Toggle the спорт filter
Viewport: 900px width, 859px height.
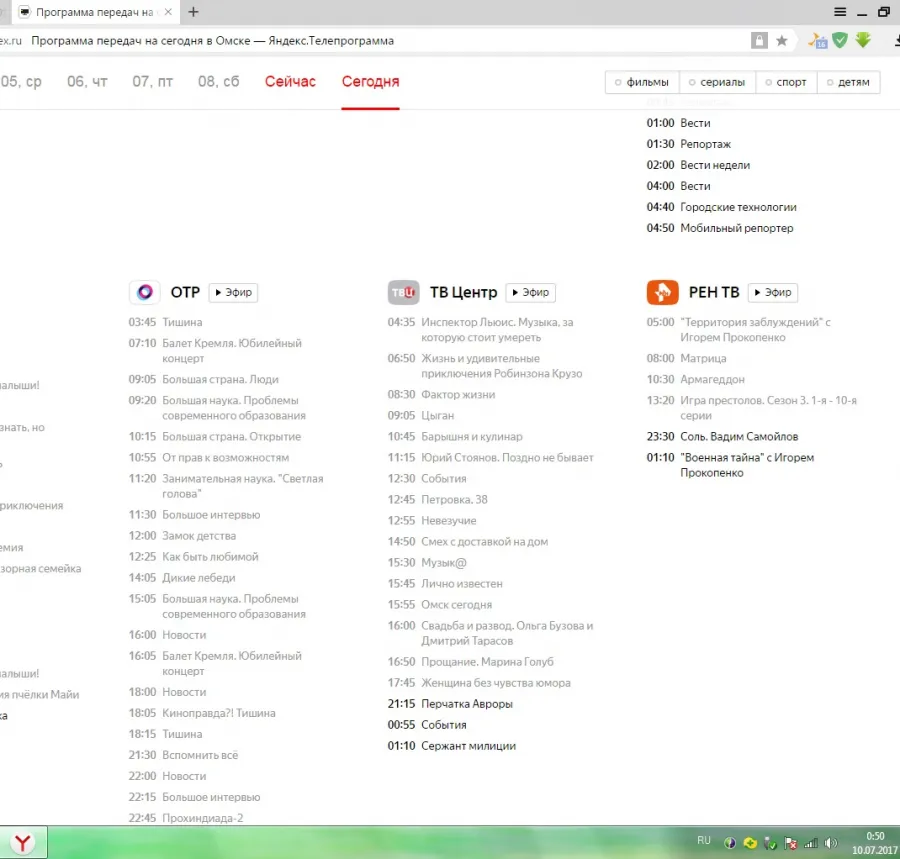(x=786, y=82)
